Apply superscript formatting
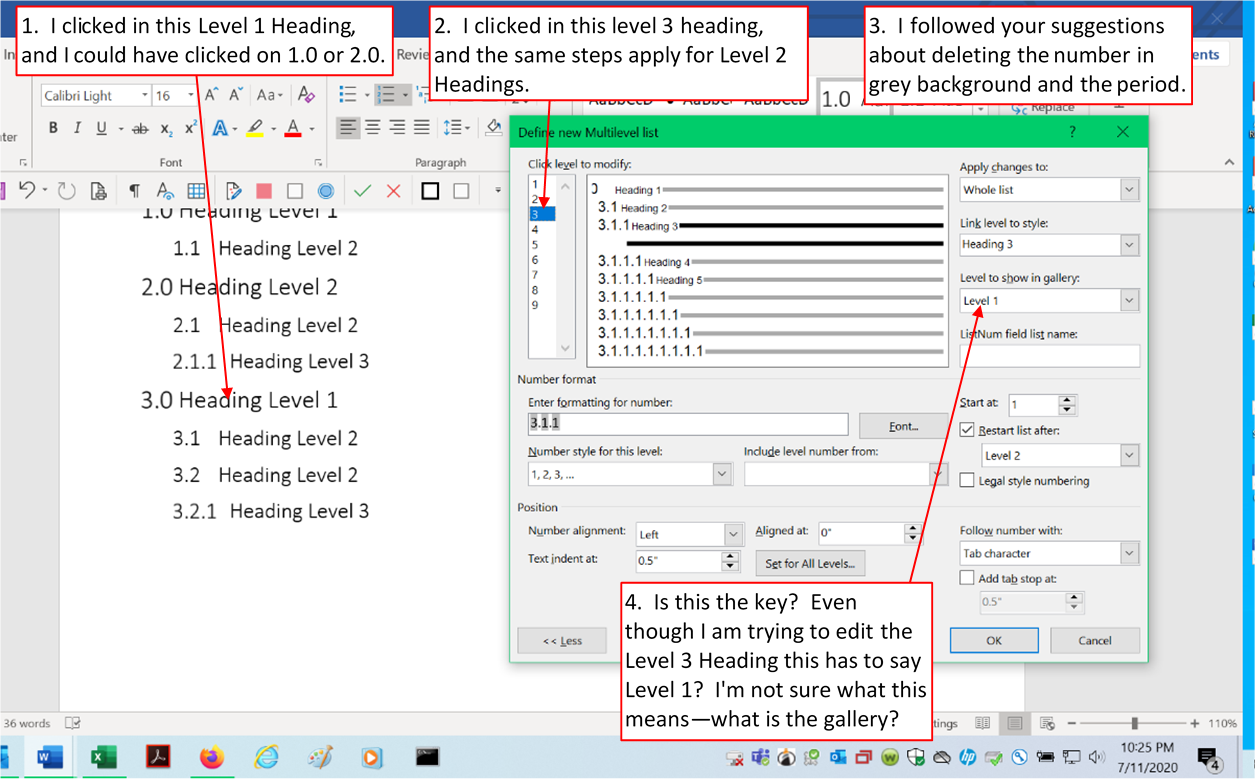The image size is (1257, 780). 190,128
